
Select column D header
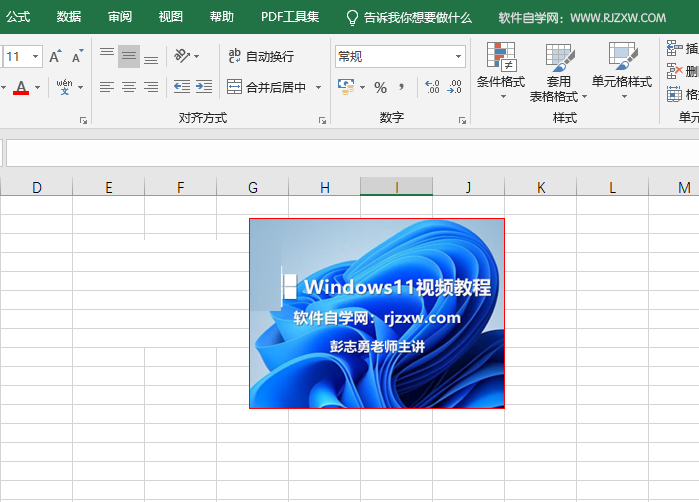click(37, 187)
